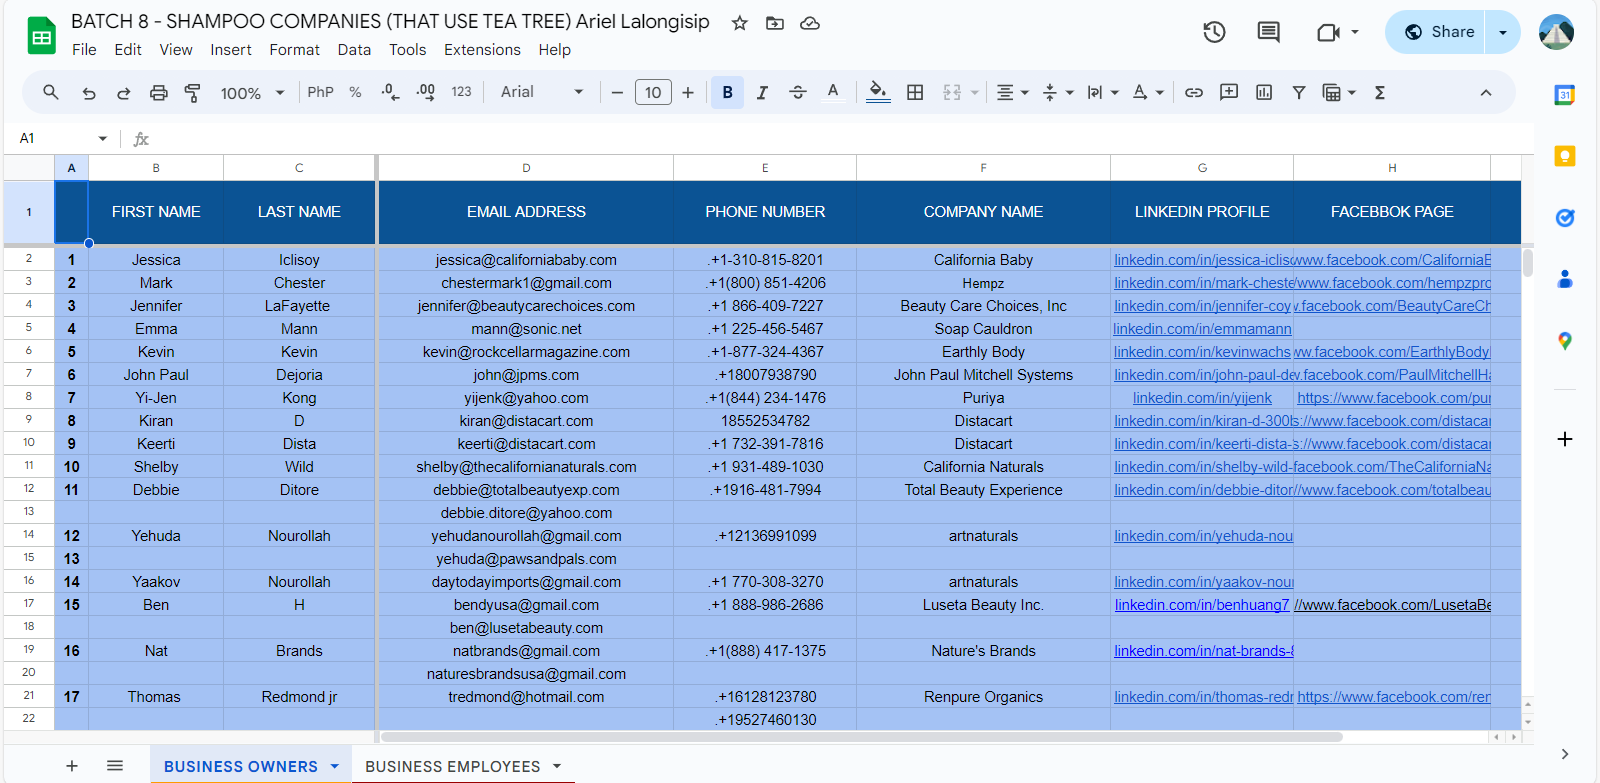
Task: Increase decimal places
Action: click(x=426, y=92)
